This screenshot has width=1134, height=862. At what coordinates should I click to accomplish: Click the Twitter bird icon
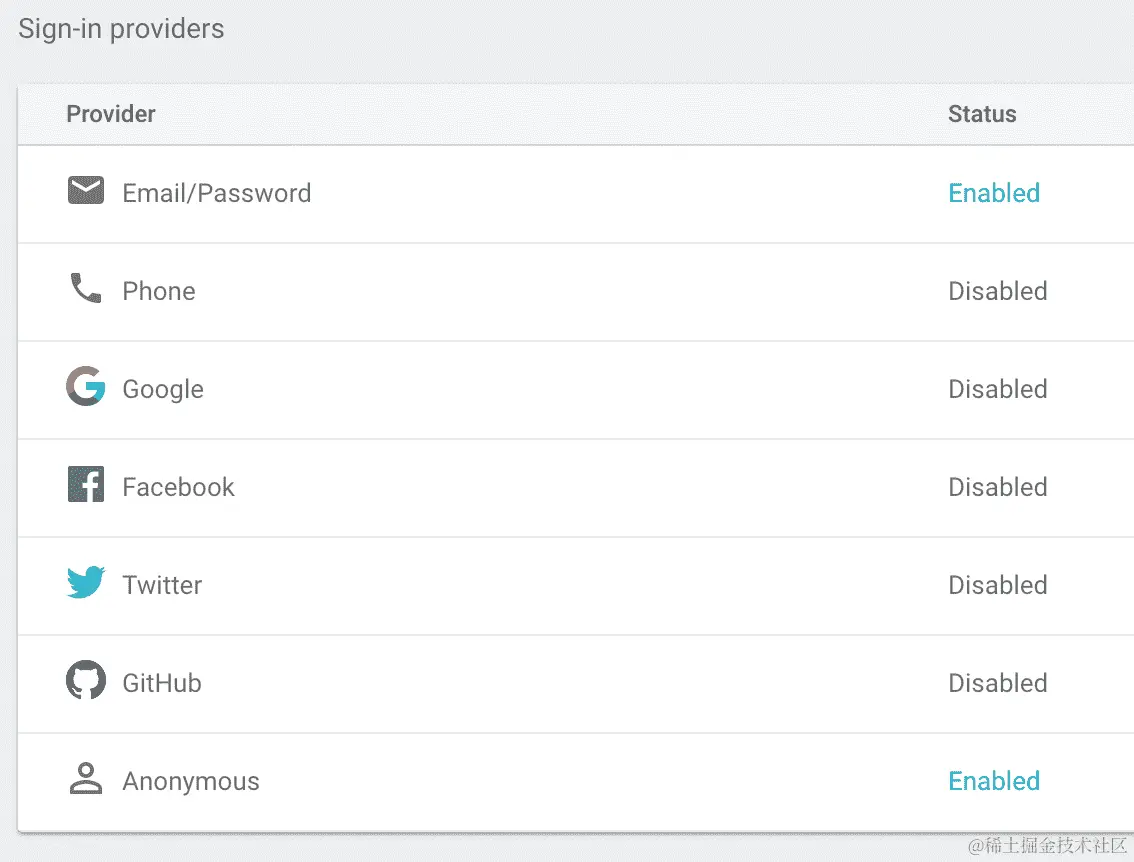pos(85,582)
